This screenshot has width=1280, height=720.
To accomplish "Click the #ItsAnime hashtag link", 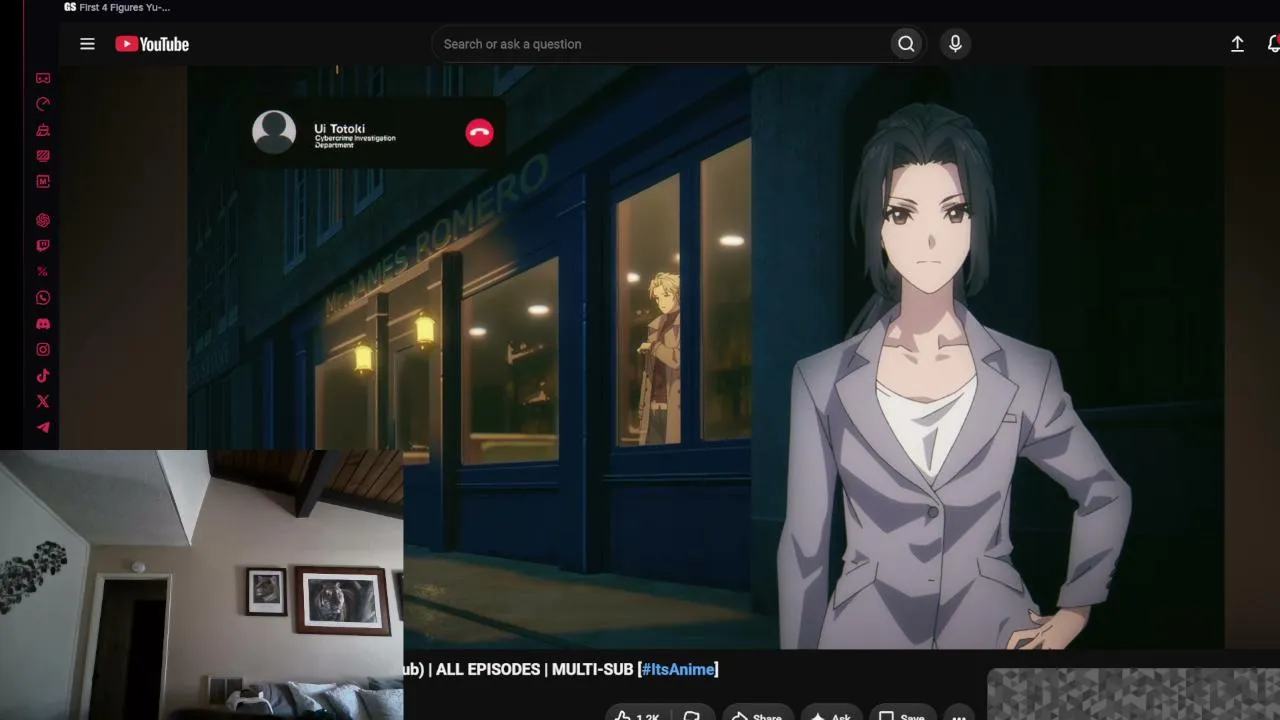I will (678, 670).
